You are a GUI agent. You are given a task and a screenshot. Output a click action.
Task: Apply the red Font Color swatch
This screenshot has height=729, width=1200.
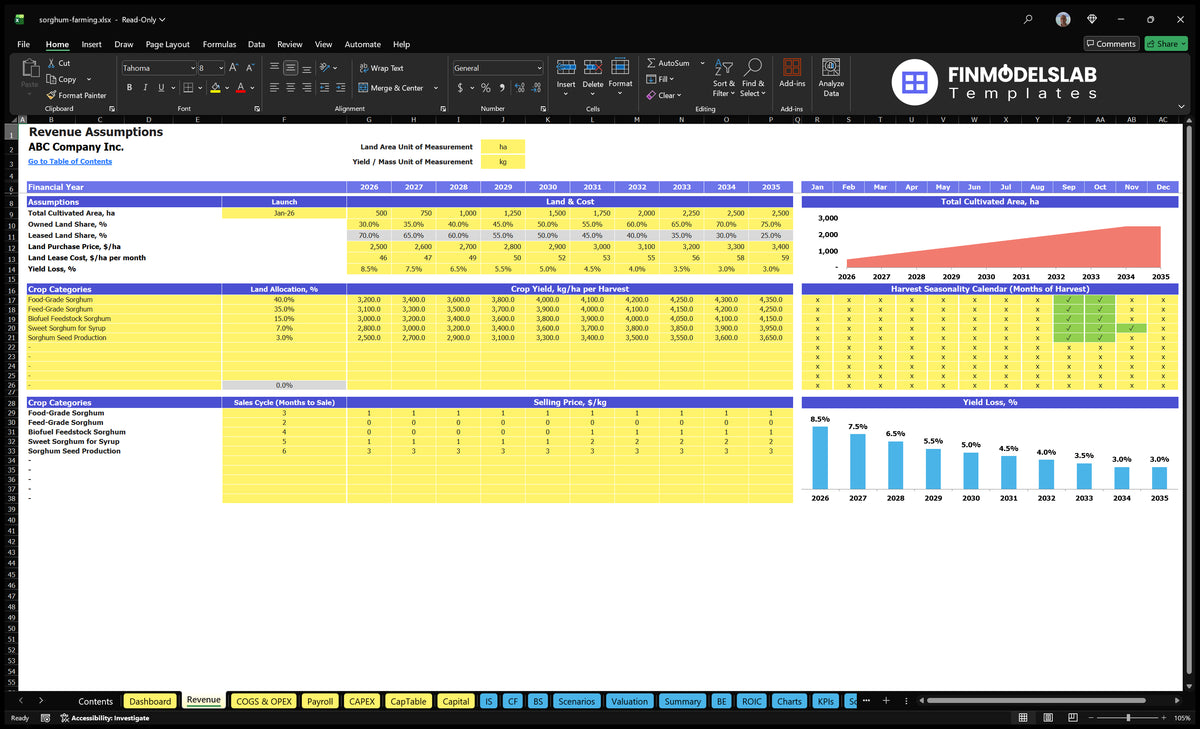pyautogui.click(x=241, y=88)
